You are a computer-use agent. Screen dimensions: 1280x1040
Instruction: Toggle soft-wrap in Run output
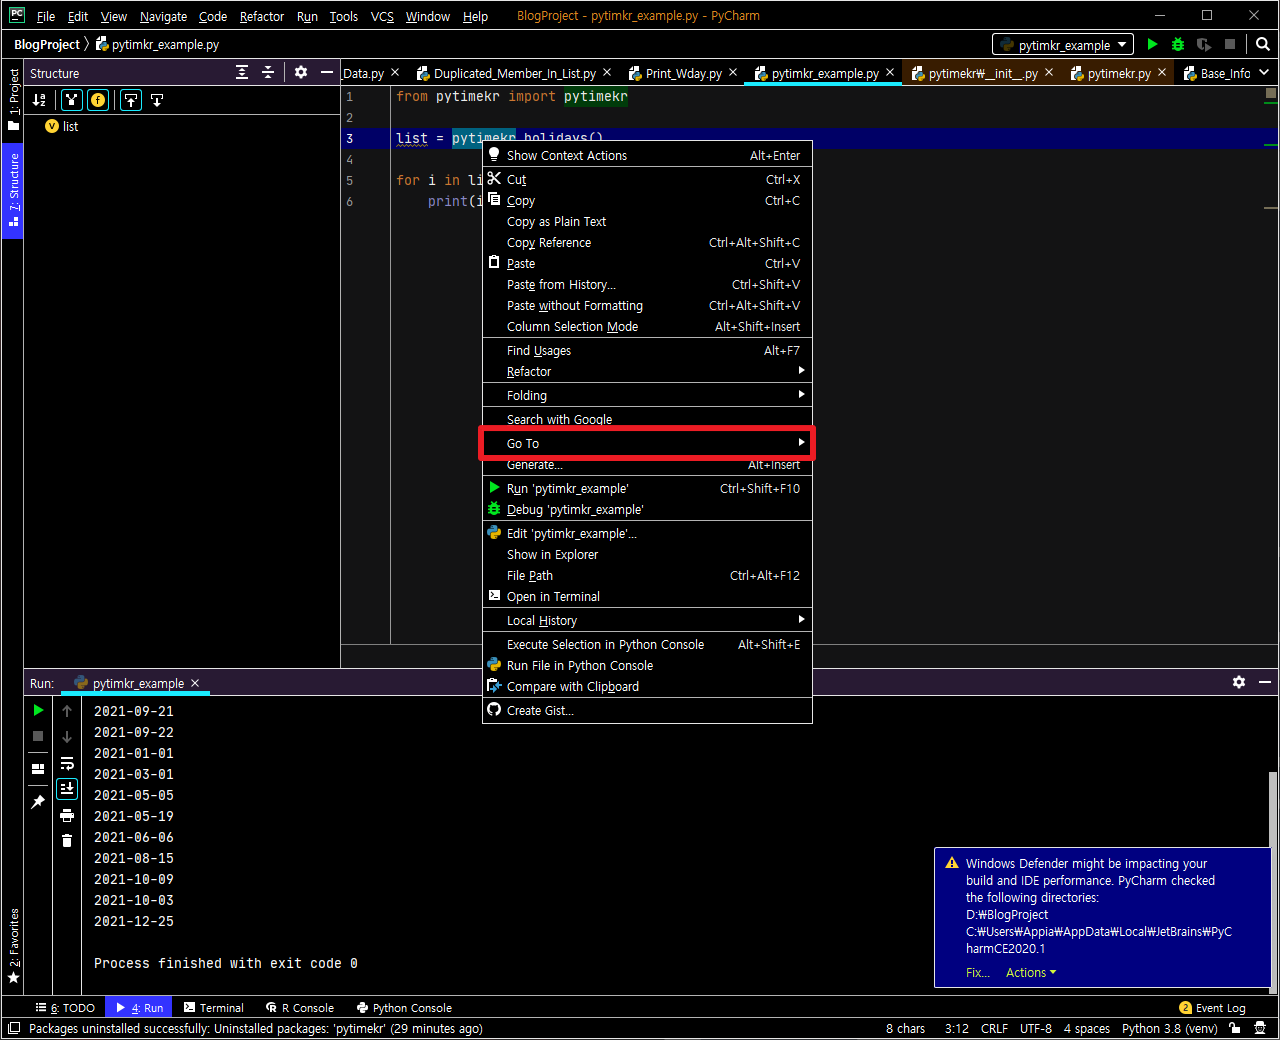coord(67,763)
